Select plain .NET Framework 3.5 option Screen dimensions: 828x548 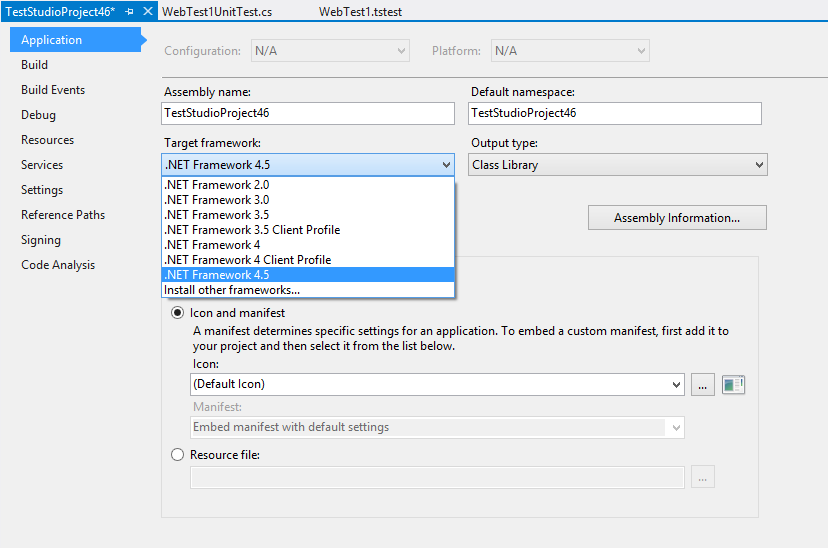coord(308,215)
